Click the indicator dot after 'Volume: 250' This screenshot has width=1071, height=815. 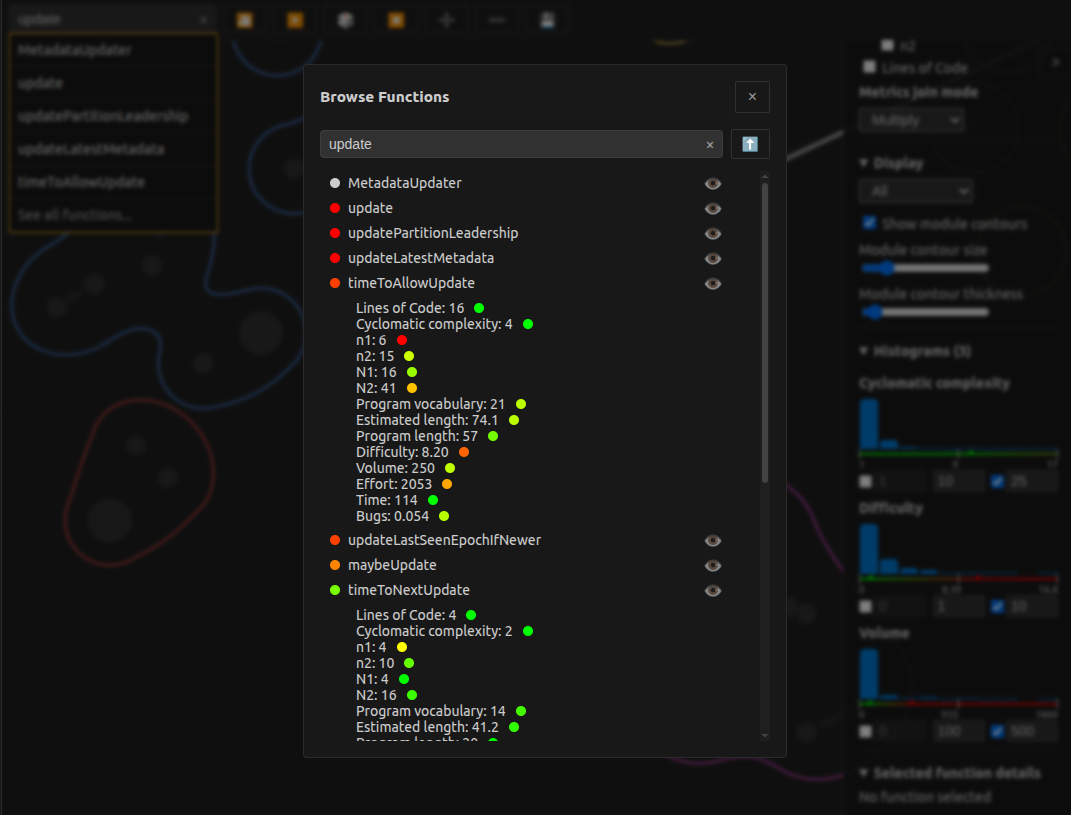tap(449, 468)
